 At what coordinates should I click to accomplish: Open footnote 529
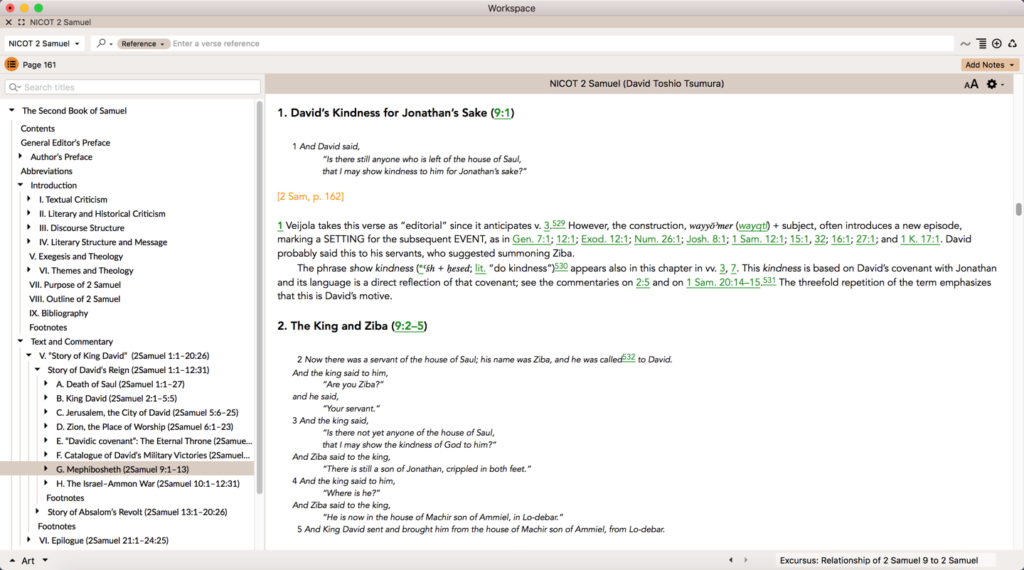(x=558, y=223)
